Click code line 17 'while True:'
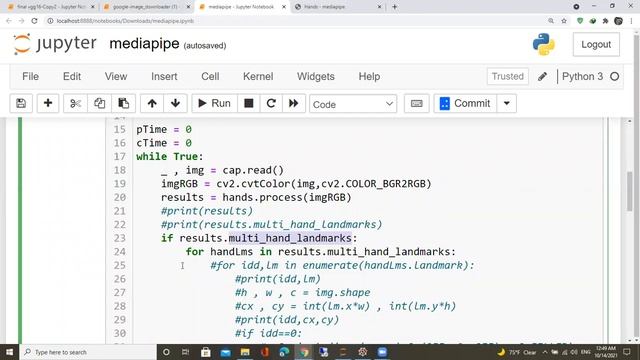Image resolution: width=640 pixels, height=360 pixels. 169,157
